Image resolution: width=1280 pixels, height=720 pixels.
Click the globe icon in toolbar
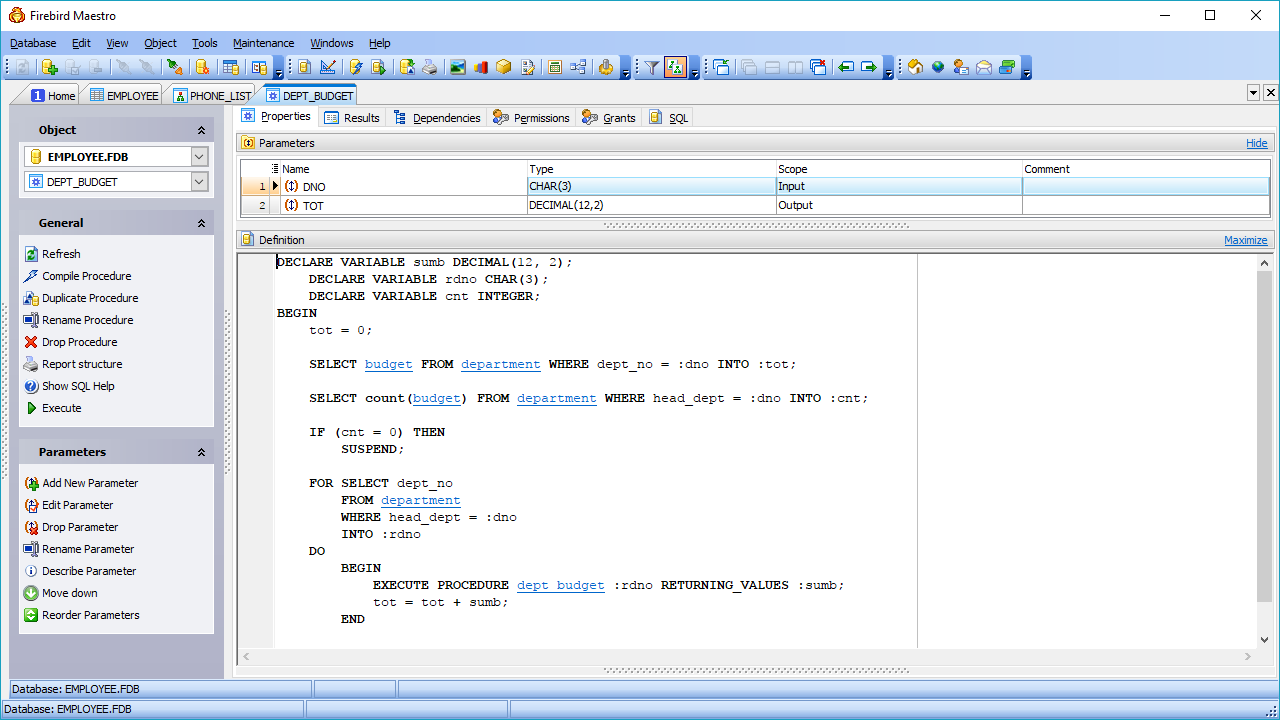(938, 67)
